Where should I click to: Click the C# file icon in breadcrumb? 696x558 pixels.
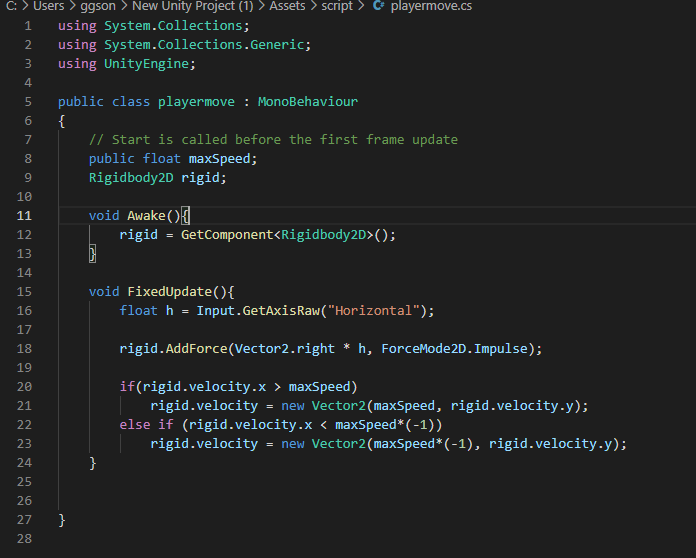(x=378, y=7)
